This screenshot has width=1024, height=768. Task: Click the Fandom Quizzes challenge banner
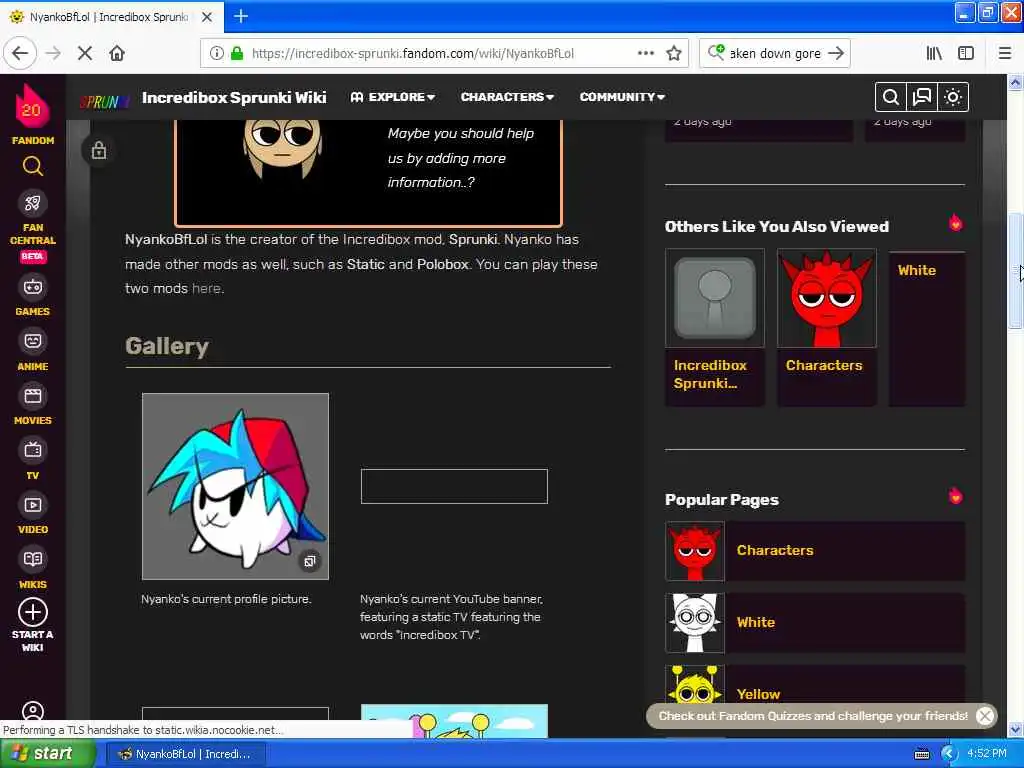pyautogui.click(x=812, y=716)
